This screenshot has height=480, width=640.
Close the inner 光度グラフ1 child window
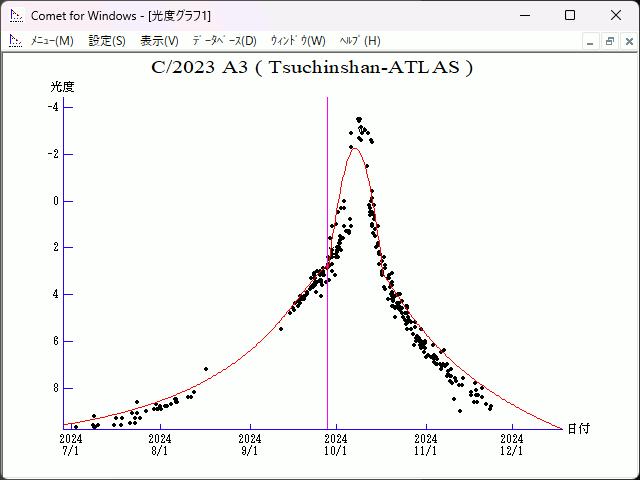coord(627,41)
